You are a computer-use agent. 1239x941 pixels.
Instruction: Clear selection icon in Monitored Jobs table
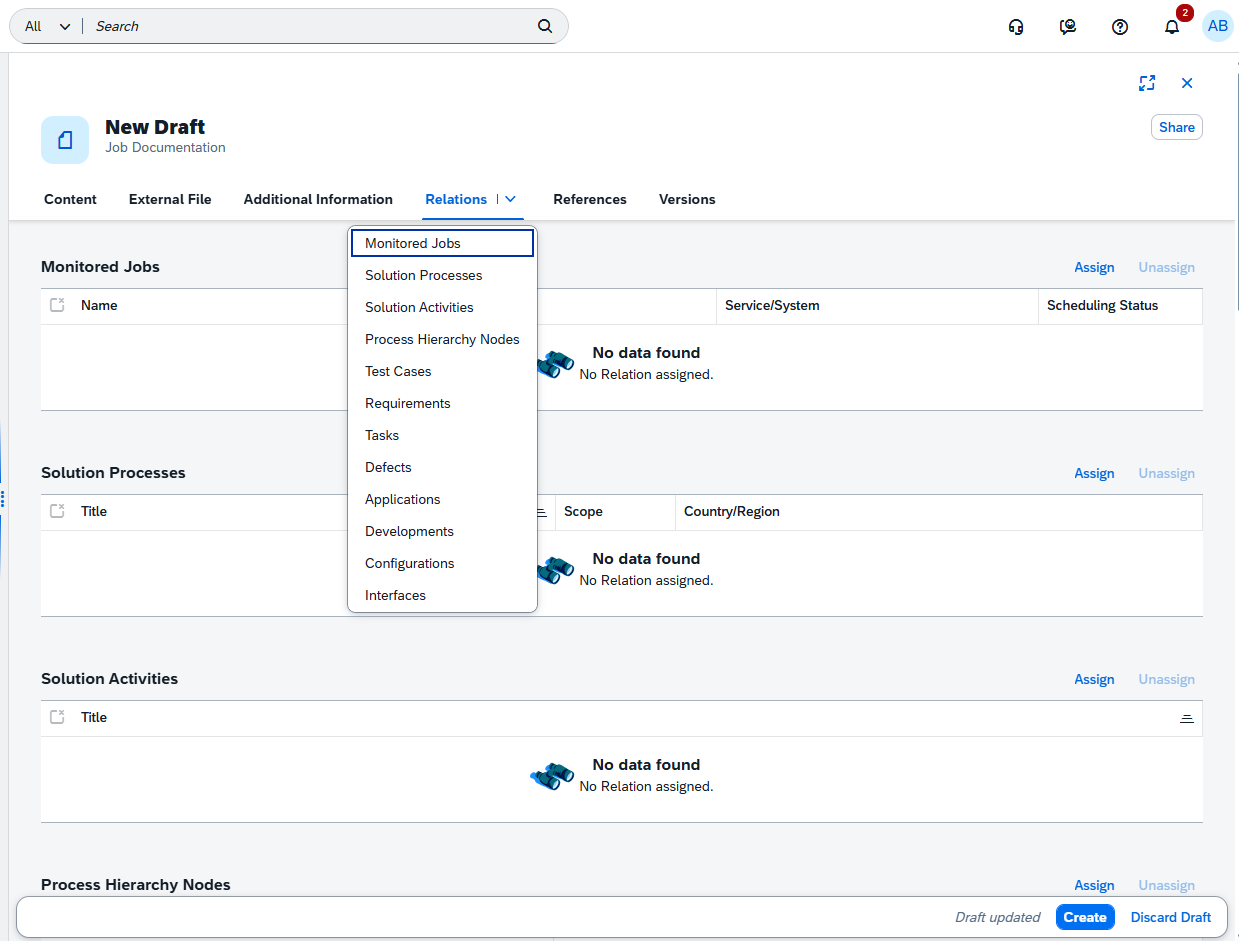point(57,305)
